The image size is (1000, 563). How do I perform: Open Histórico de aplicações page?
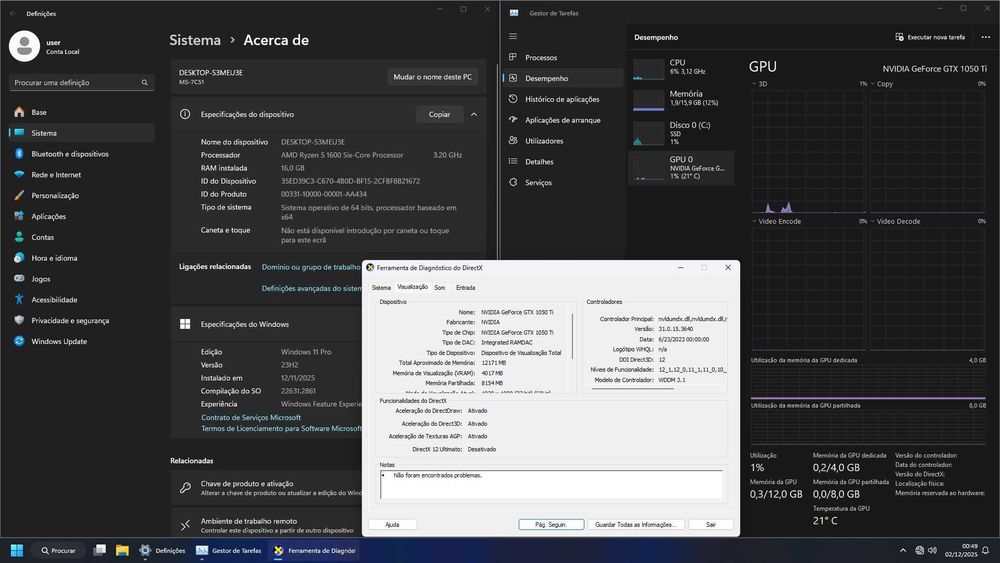[562, 99]
